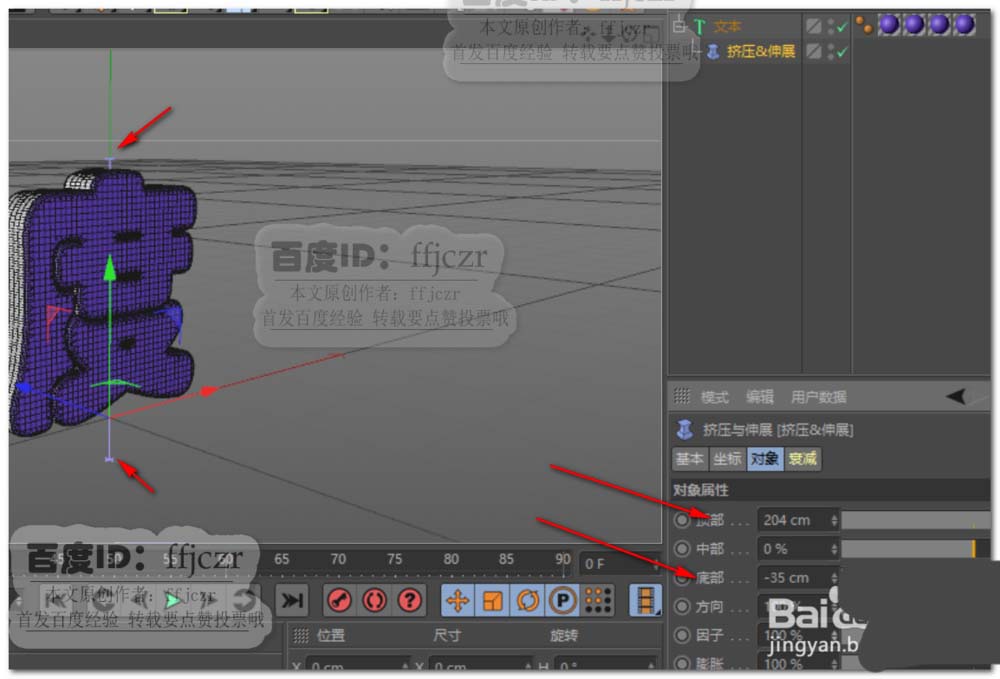Open the filmstrip playback settings icon
Screen dimensions: 1000x679
tap(645, 601)
